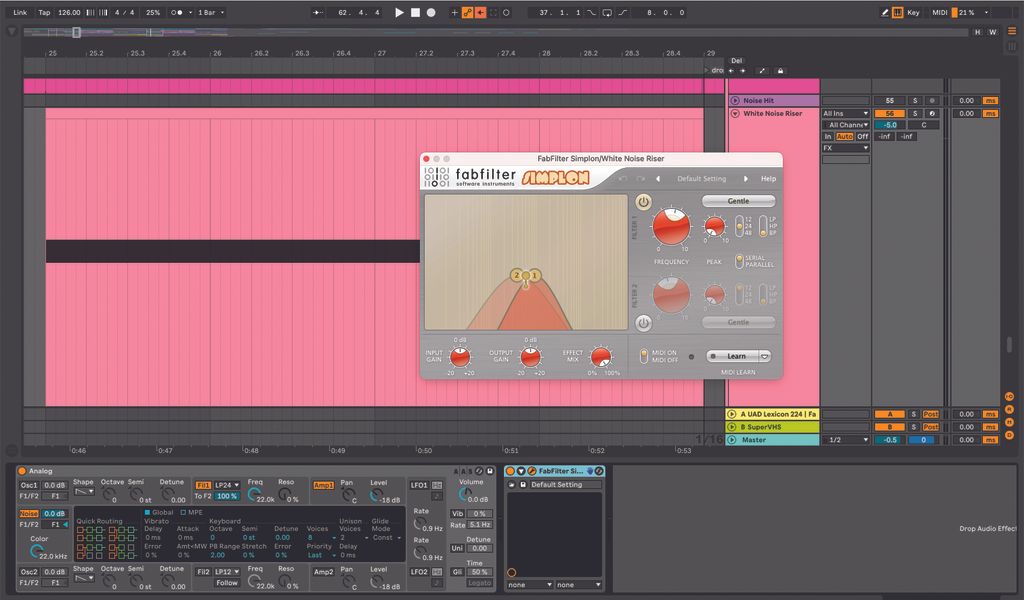Click the Filter 1 LP/HP/BP type switch

click(x=763, y=226)
